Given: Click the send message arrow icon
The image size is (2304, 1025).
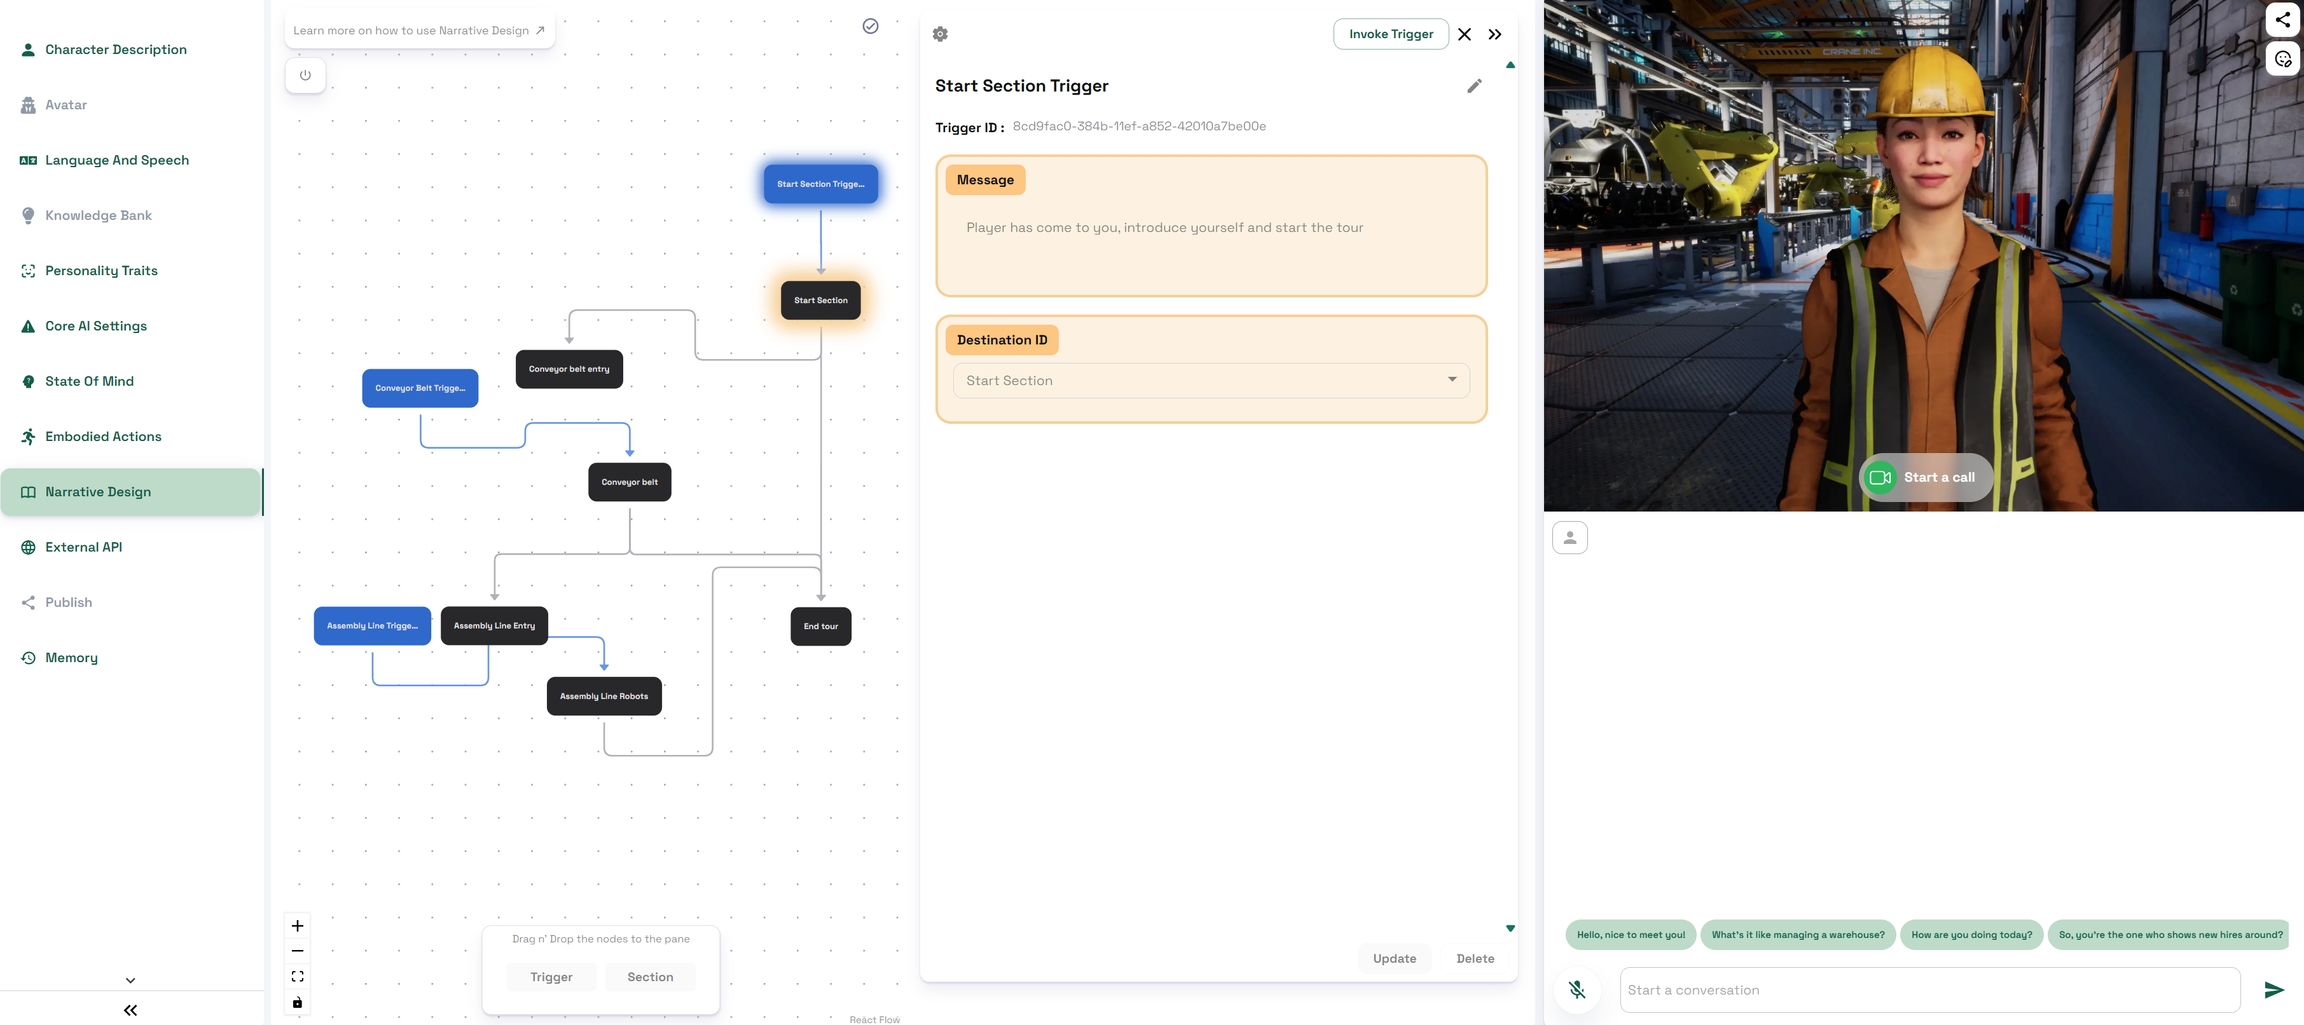Looking at the screenshot, I should click(2273, 990).
